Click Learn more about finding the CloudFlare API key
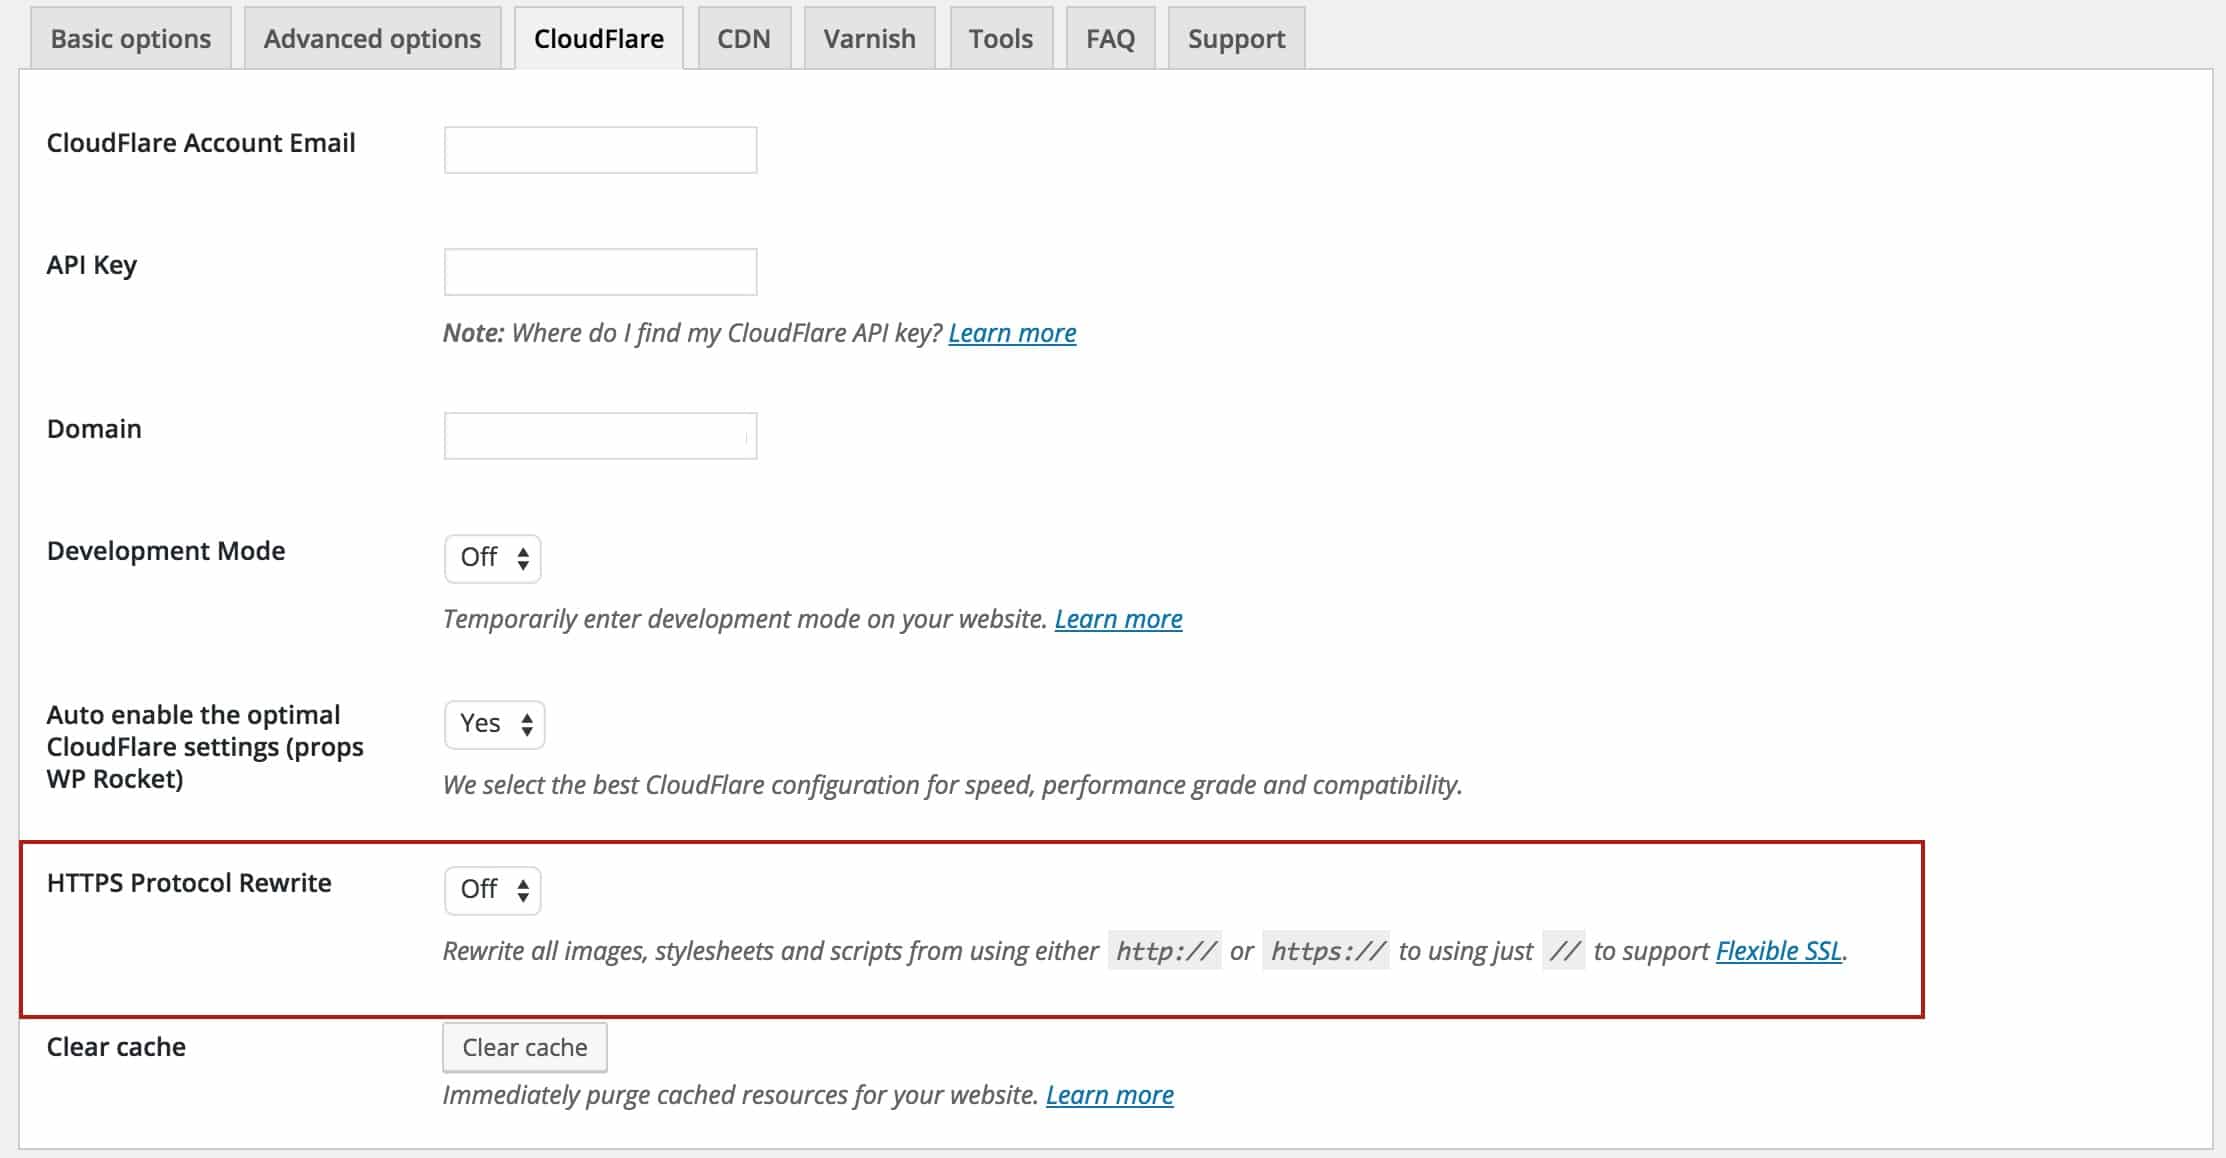The width and height of the screenshot is (2226, 1158). [1013, 333]
